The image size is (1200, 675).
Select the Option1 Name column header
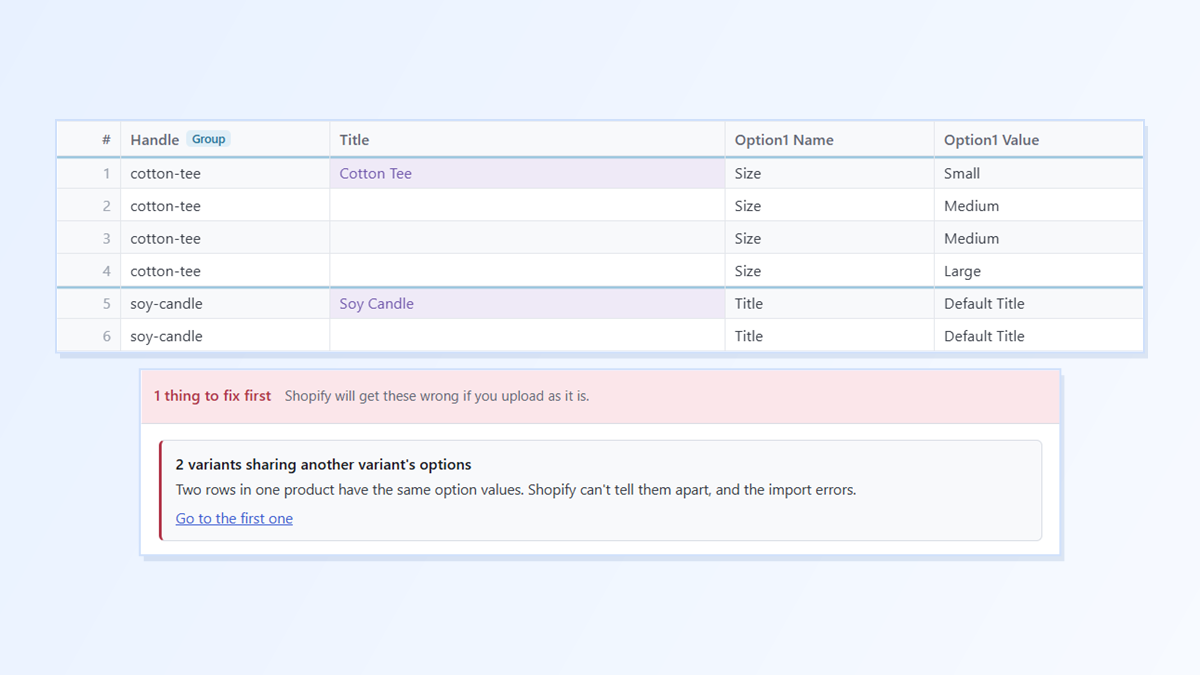[x=829, y=140]
